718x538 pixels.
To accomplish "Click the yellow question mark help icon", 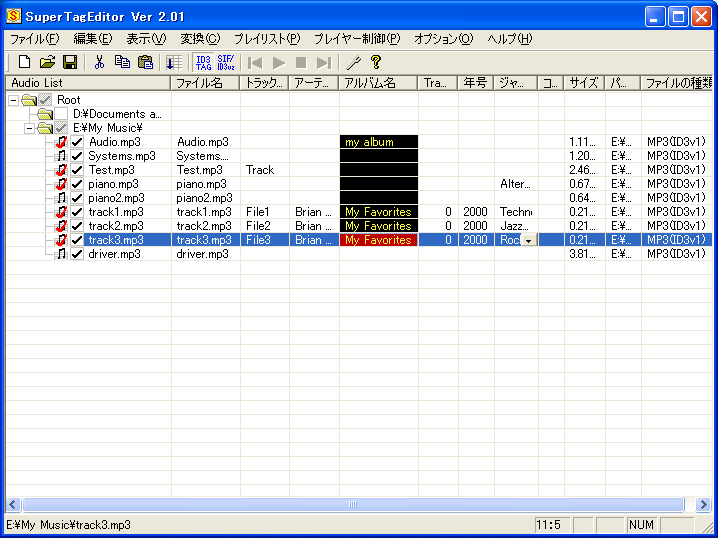I will (376, 62).
